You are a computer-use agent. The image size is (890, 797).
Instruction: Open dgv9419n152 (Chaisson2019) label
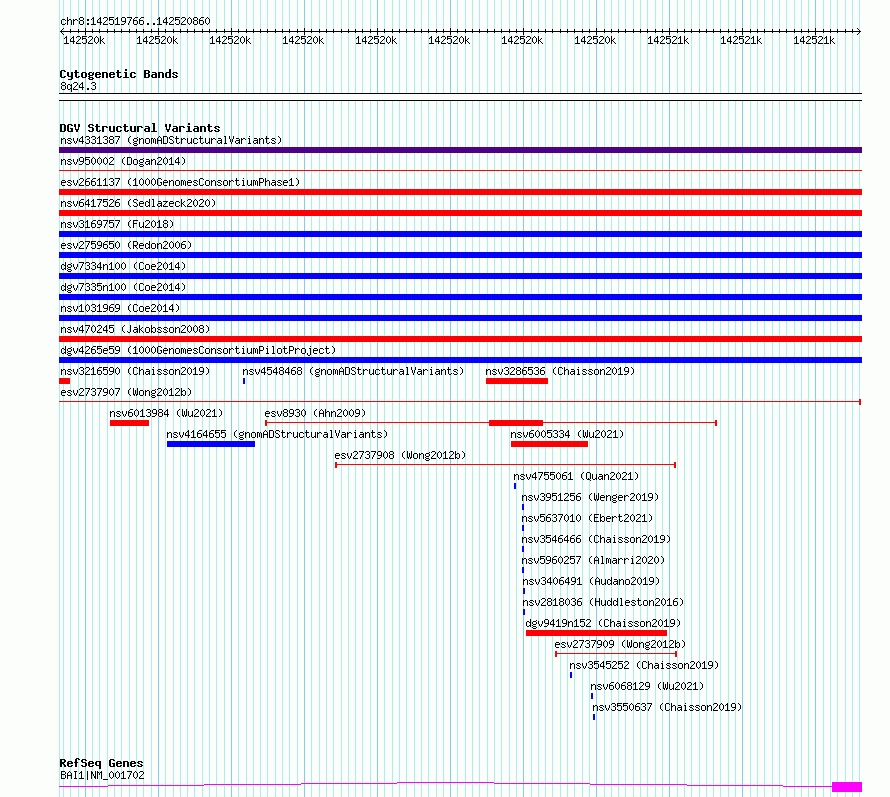603,623
